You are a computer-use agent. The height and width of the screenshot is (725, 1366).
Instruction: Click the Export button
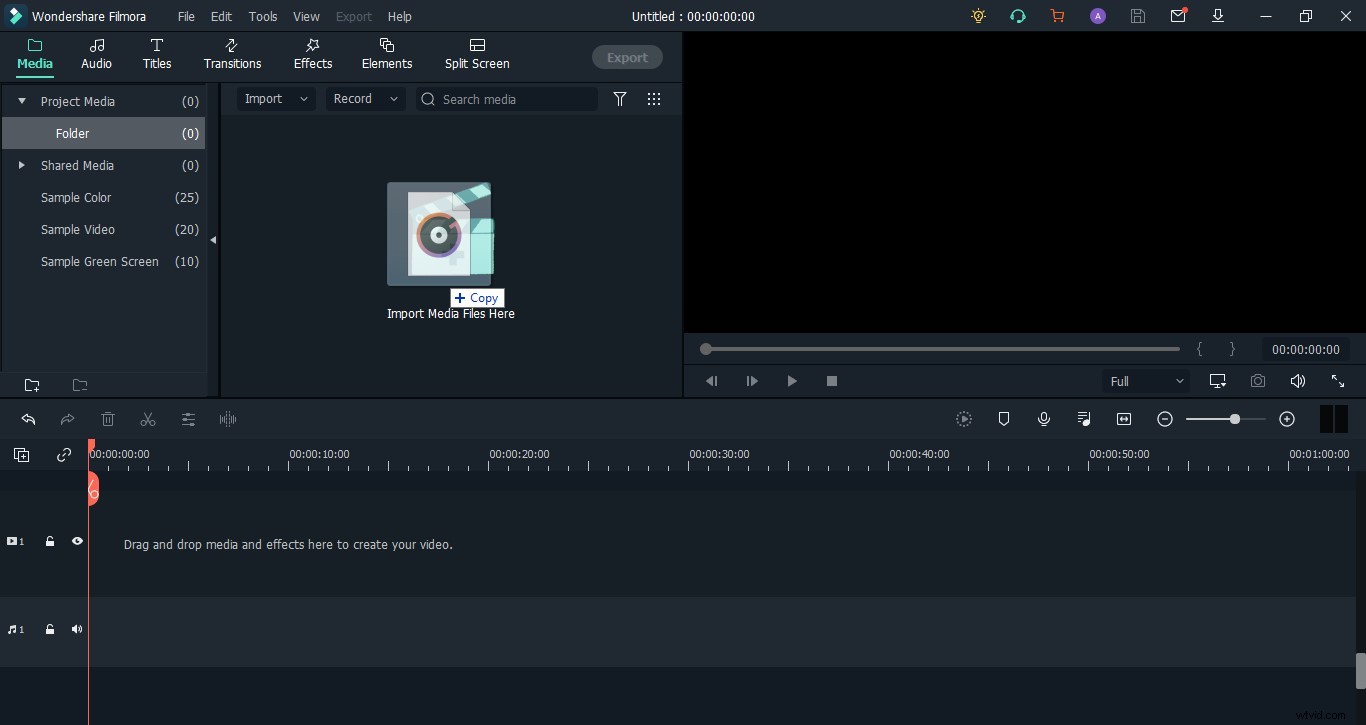(x=627, y=57)
